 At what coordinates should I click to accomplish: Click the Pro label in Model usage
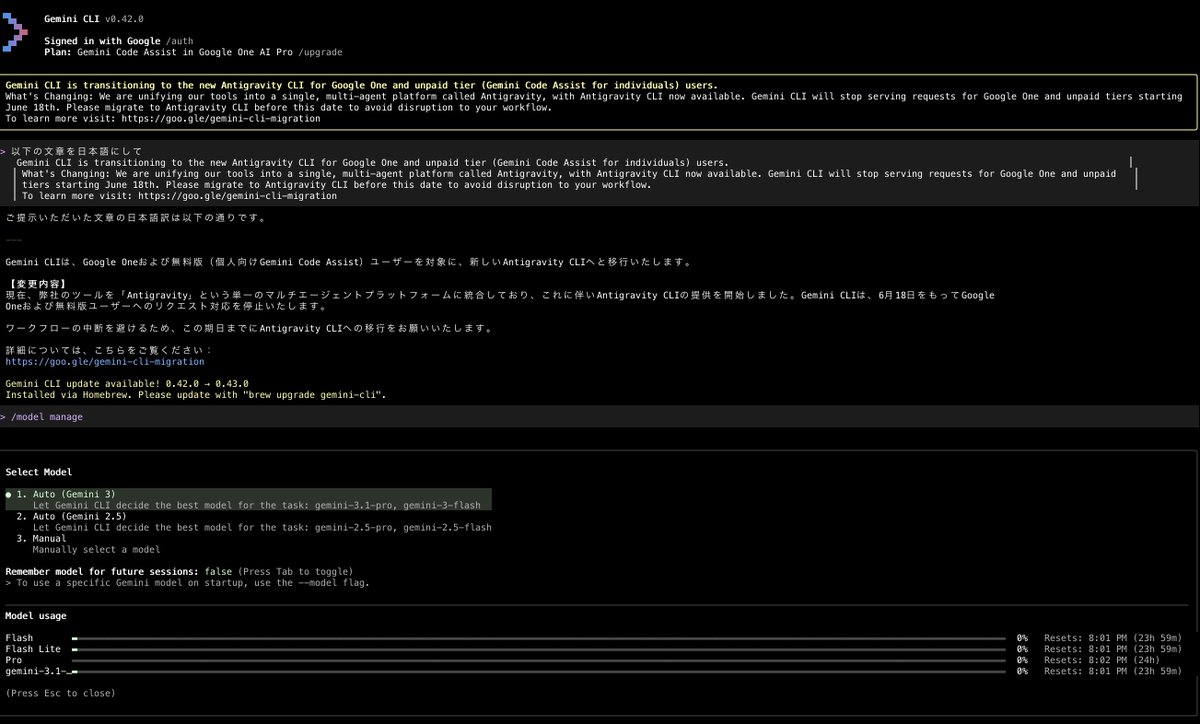pos(13,660)
